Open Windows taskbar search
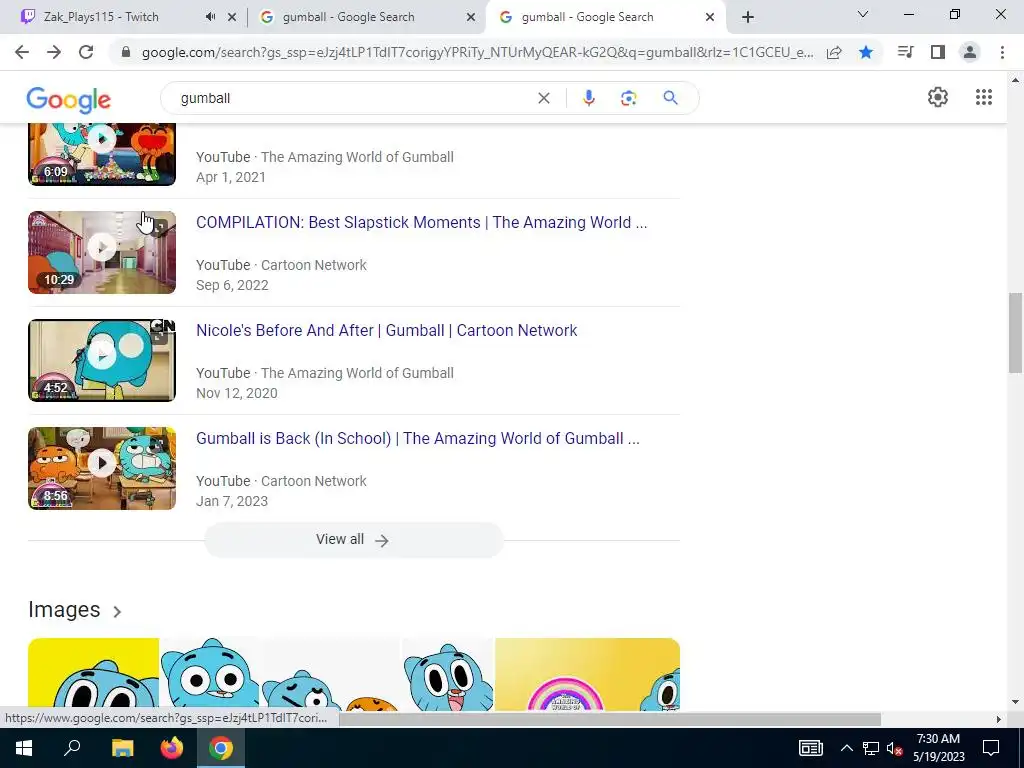This screenshot has width=1024, height=768. pyautogui.click(x=72, y=748)
